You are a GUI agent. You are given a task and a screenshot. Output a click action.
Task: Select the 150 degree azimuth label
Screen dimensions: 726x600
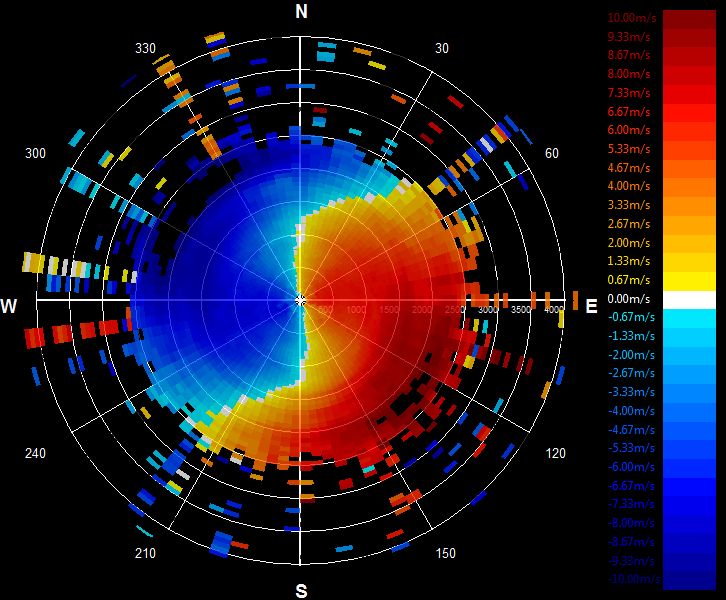point(445,553)
